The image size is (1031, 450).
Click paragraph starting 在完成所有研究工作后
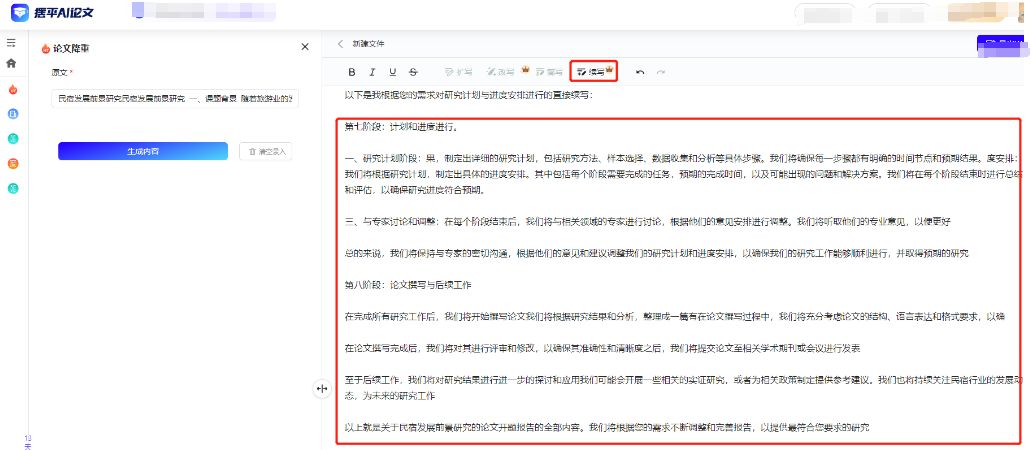tap(675, 316)
